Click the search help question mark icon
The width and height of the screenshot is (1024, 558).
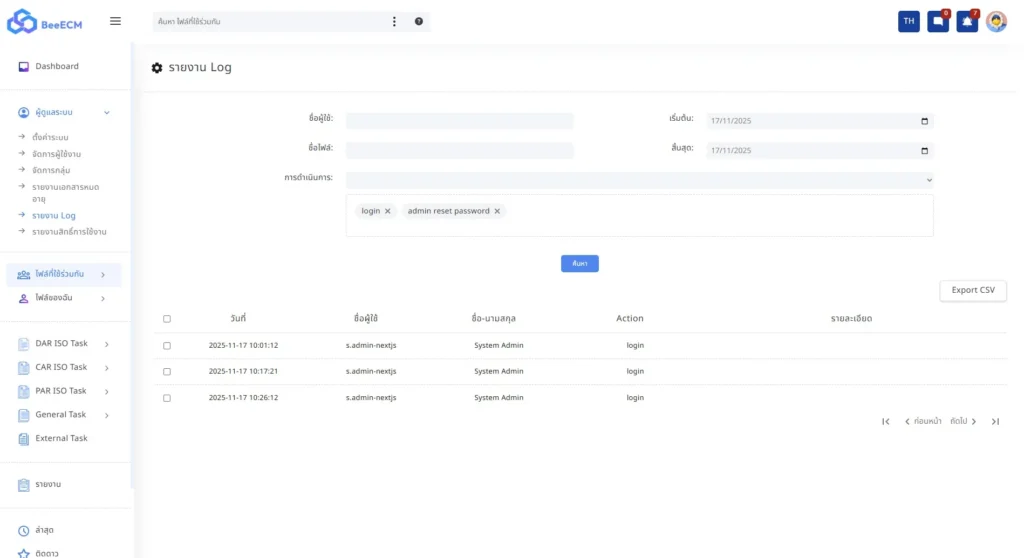pos(419,21)
